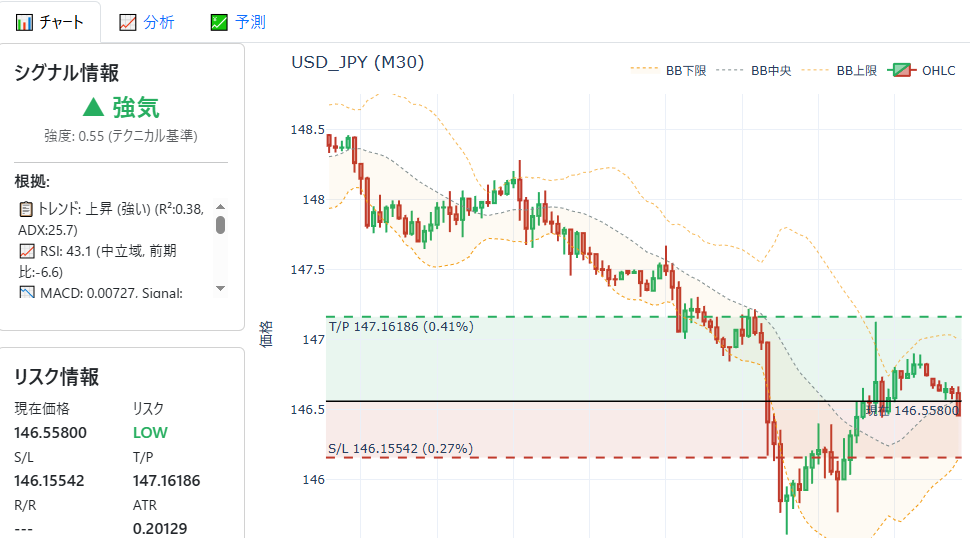Click the chart icon beside MACD reason
Image resolution: width=970 pixels, height=538 pixels.
tap(26, 293)
